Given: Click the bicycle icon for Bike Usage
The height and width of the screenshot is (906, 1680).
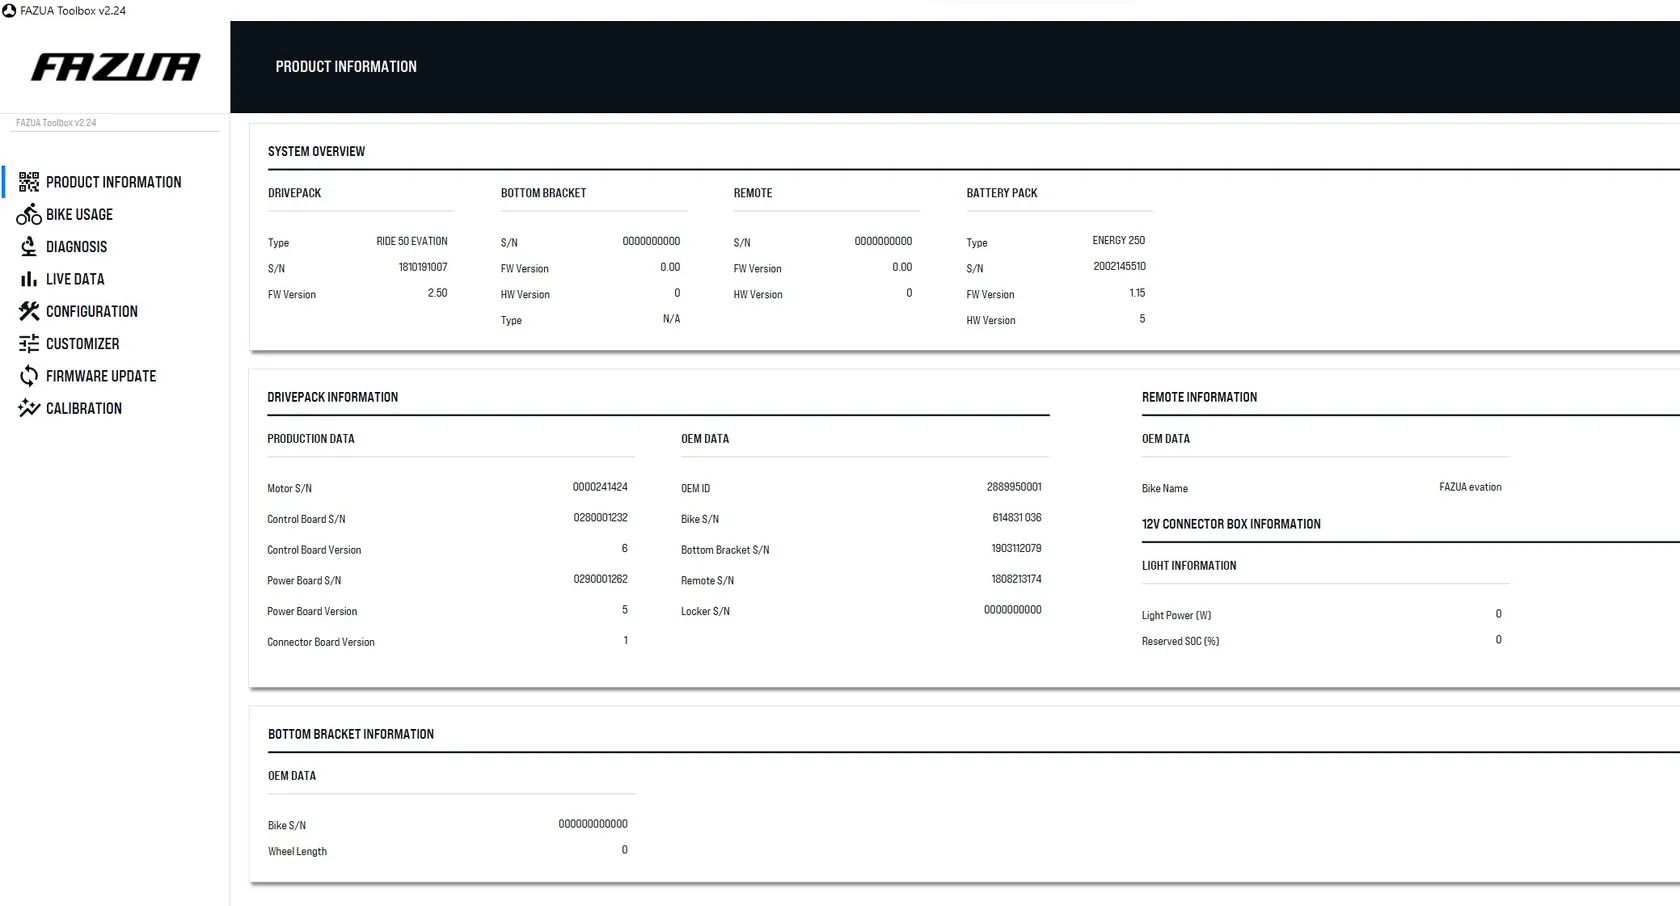Looking at the screenshot, I should point(29,214).
